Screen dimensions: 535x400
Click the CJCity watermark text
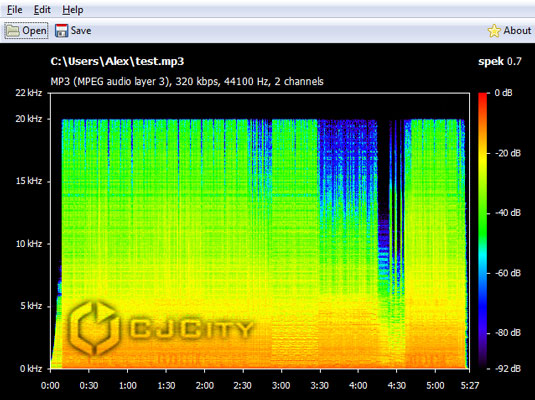[x=191, y=329]
